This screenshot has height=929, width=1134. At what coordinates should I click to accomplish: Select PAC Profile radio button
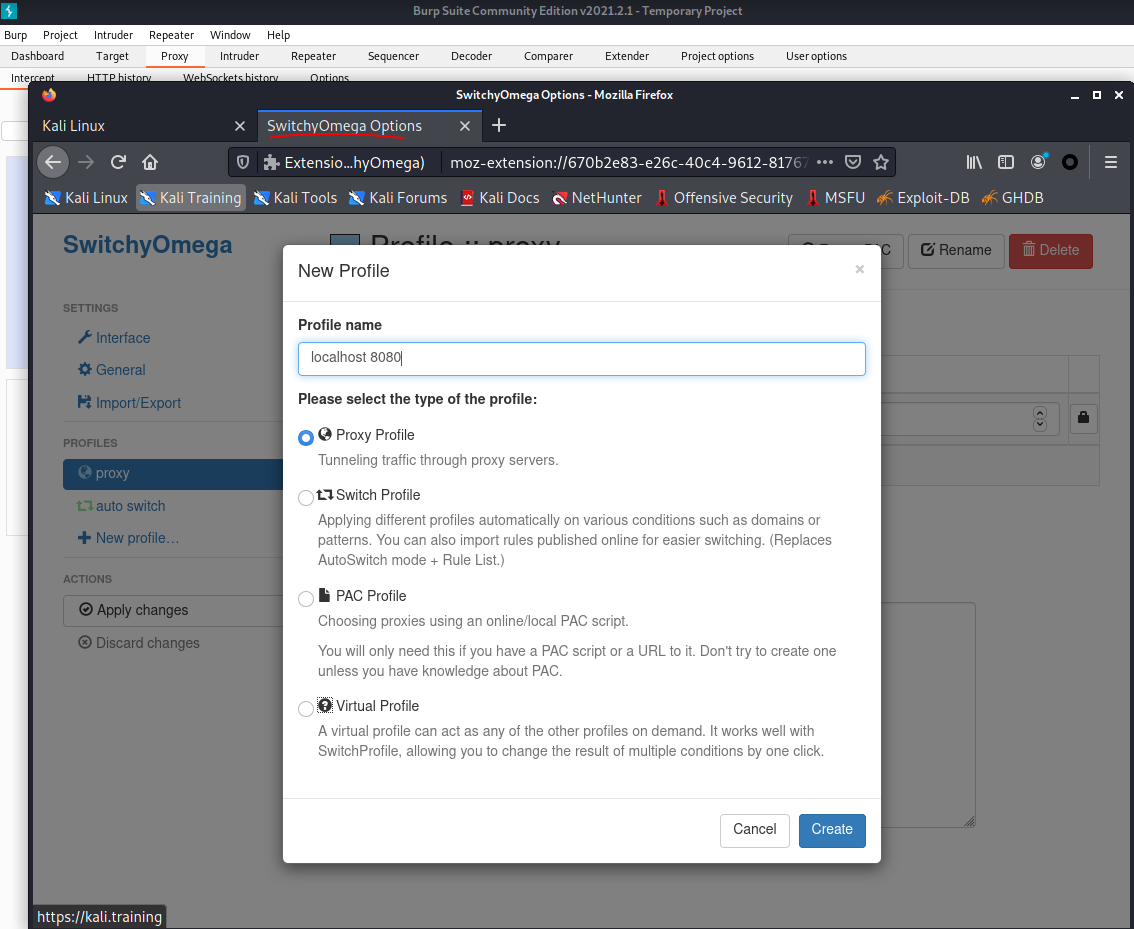click(x=306, y=599)
